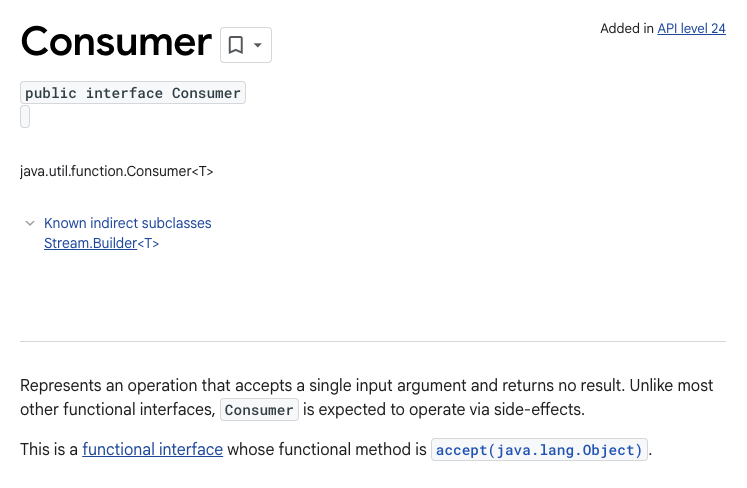Click the empty code box below declaration

click(25, 117)
